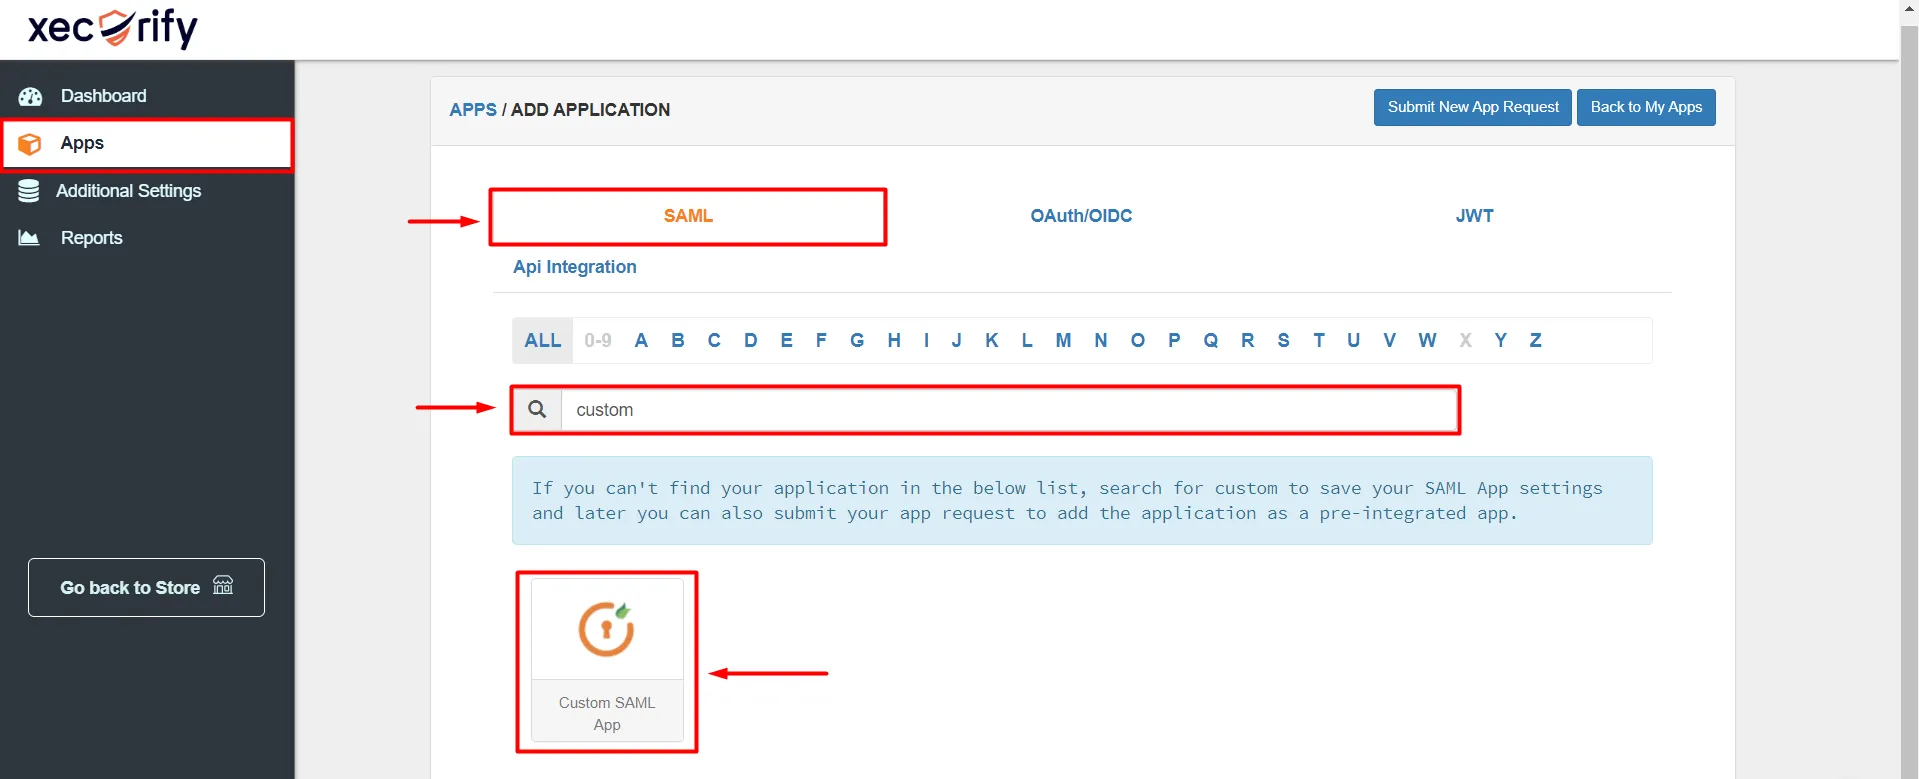
Task: Filter apps by letter O
Action: pos(1138,340)
